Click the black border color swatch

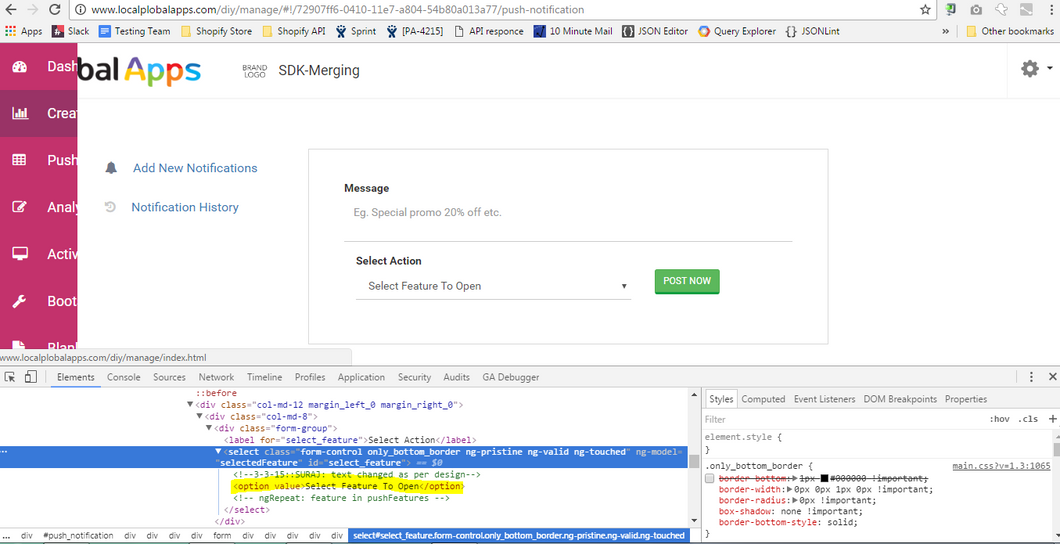pyautogui.click(x=825, y=479)
